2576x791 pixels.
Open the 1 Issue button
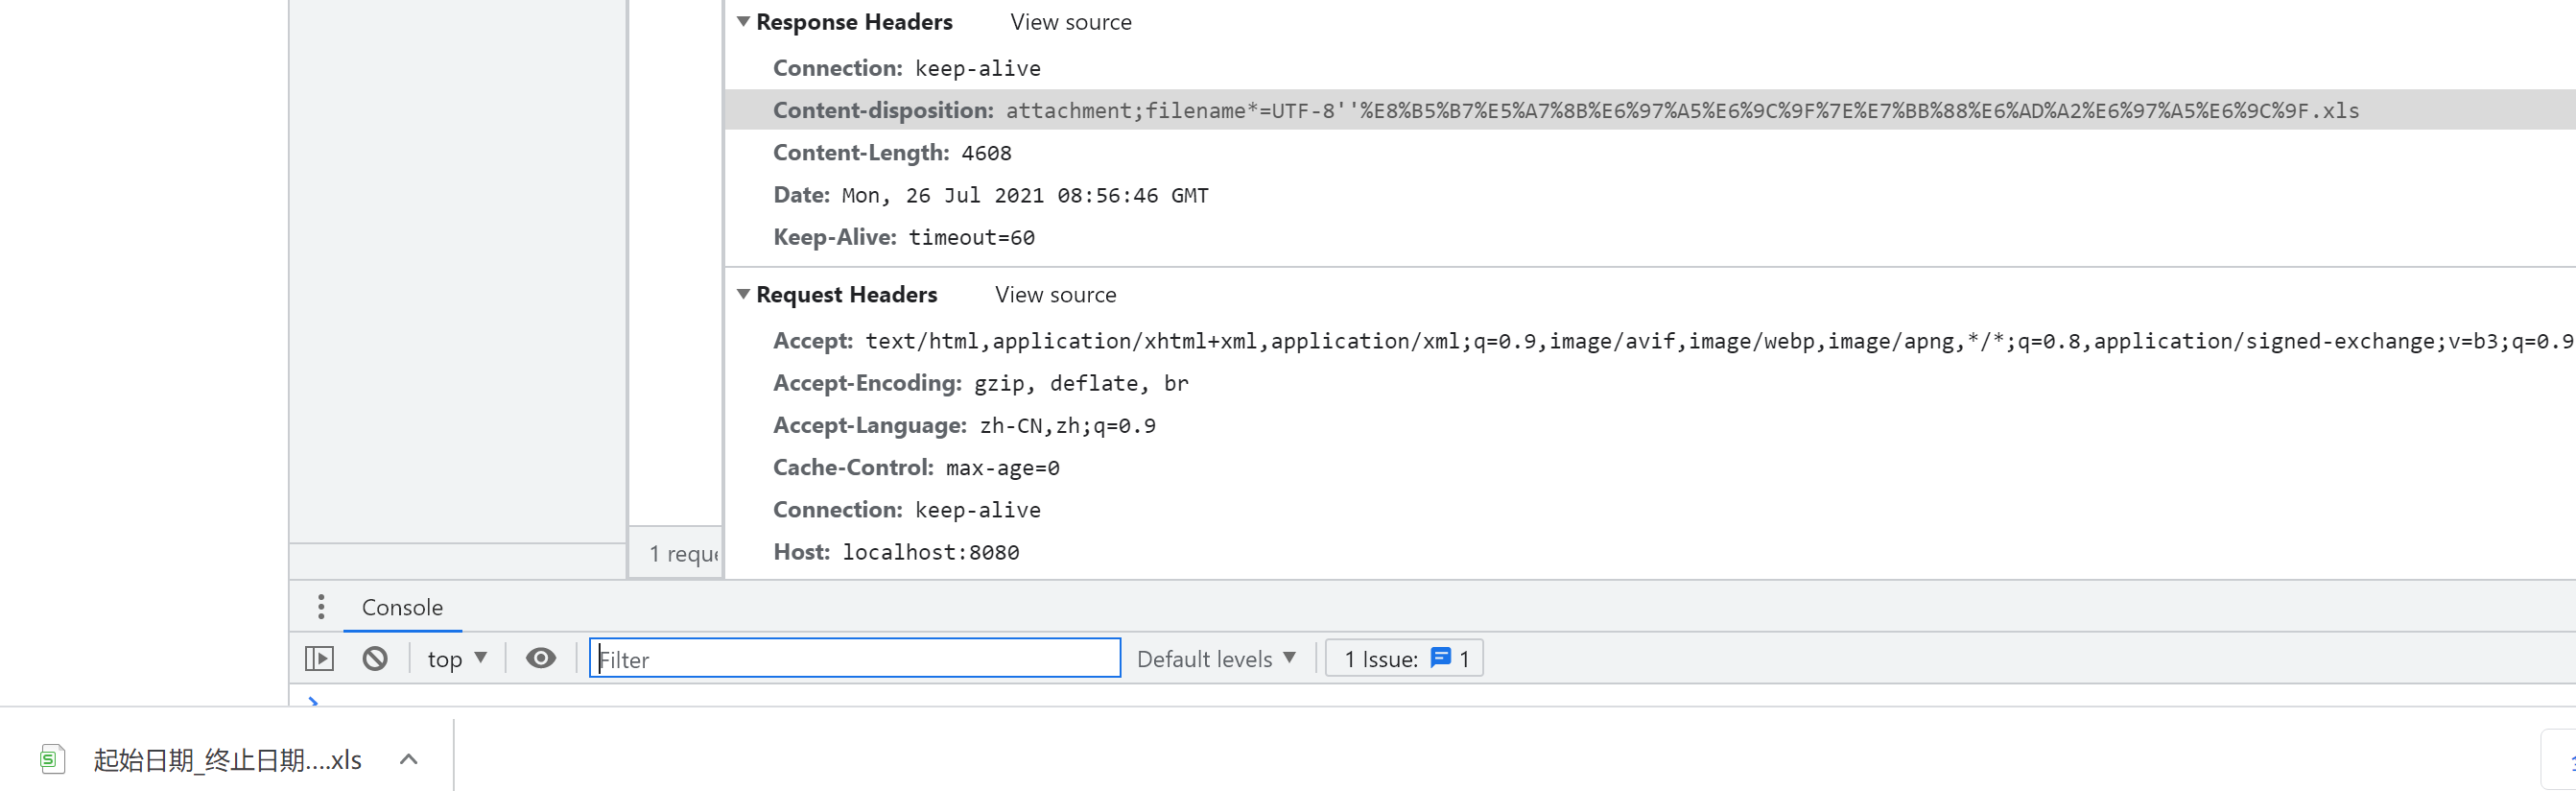[1404, 658]
